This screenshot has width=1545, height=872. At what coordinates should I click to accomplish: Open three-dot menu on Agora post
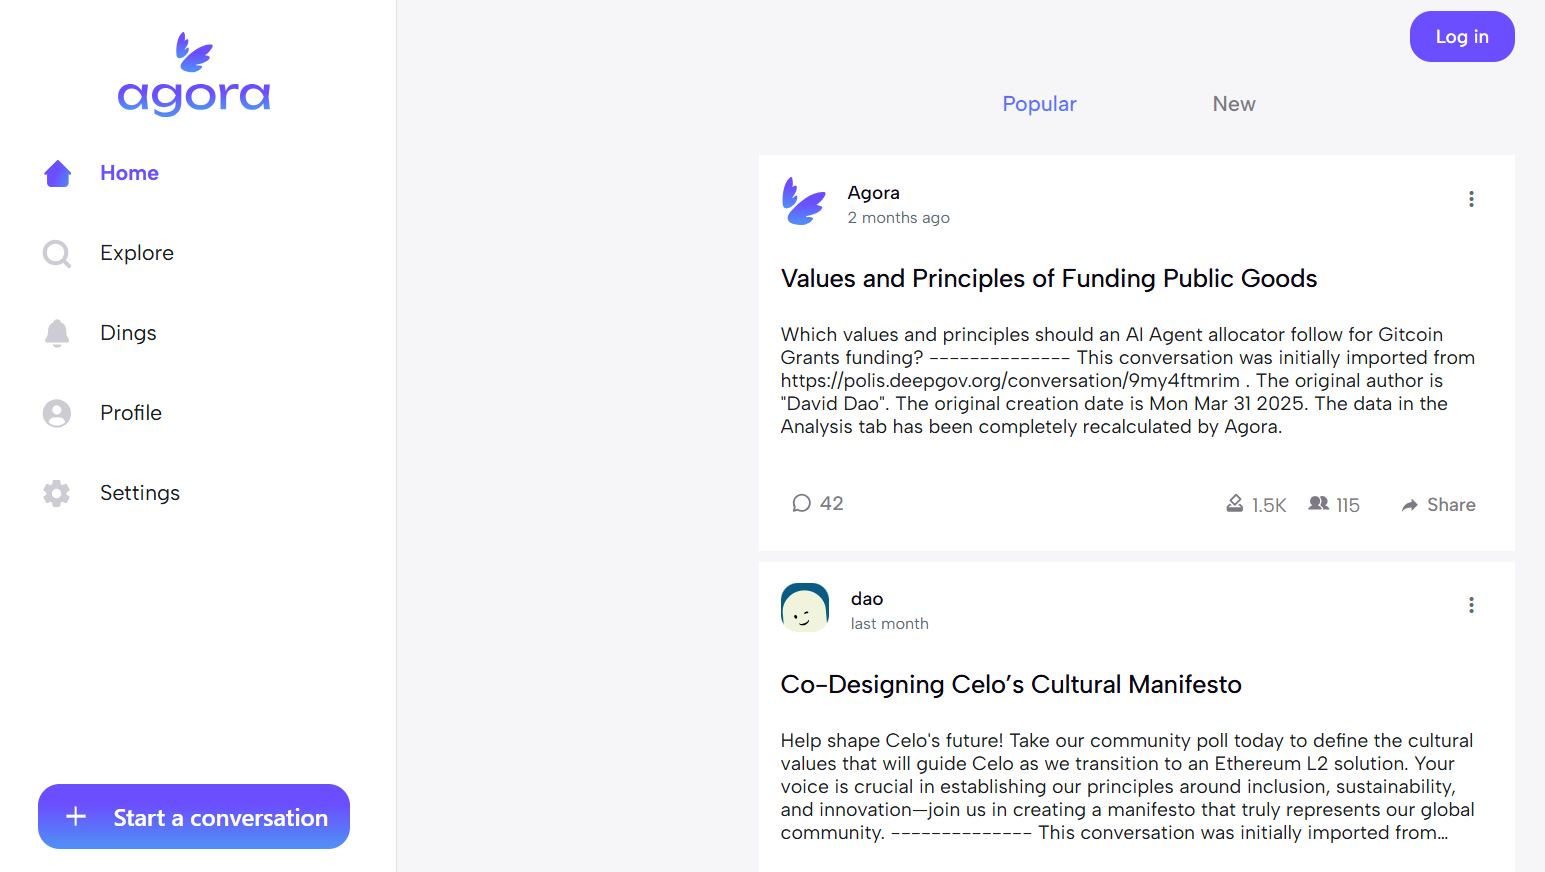click(x=1471, y=199)
